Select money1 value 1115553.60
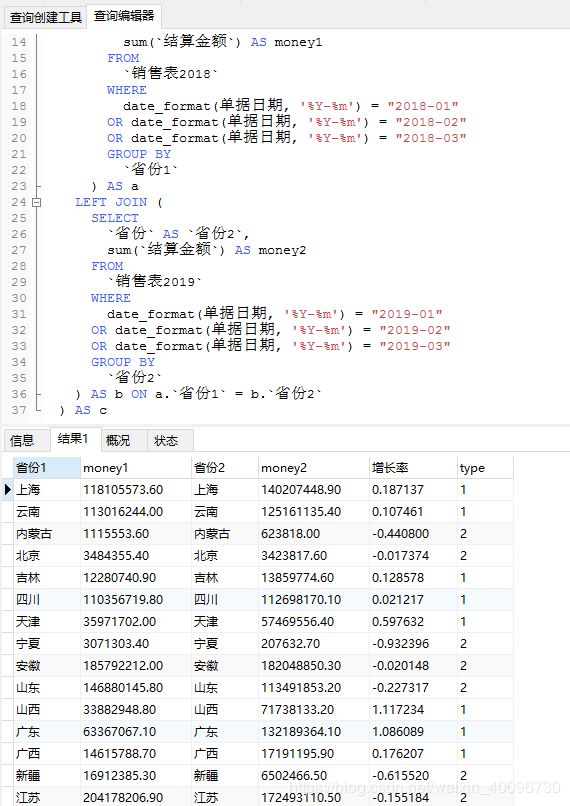The width and height of the screenshot is (570, 806). click(x=136, y=534)
